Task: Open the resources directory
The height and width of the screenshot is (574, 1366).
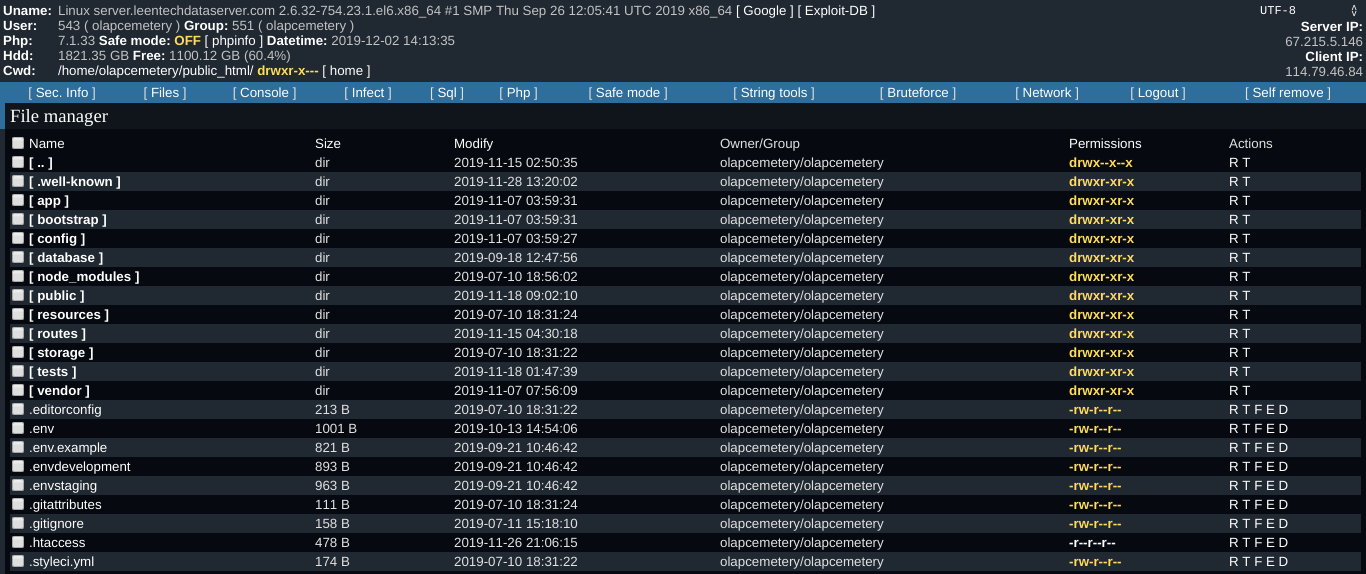Action: pos(69,314)
